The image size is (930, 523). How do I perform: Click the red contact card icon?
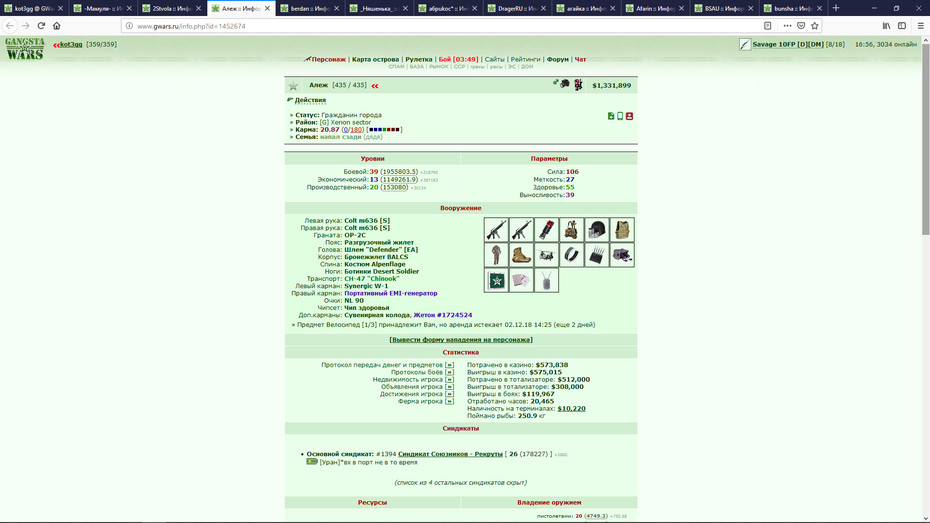click(629, 116)
